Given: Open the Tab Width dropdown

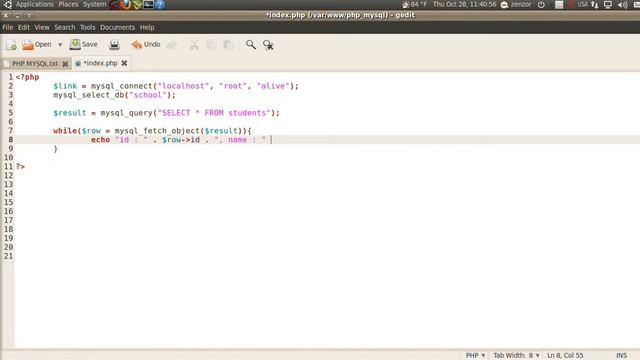Looking at the screenshot, I should (516, 355).
